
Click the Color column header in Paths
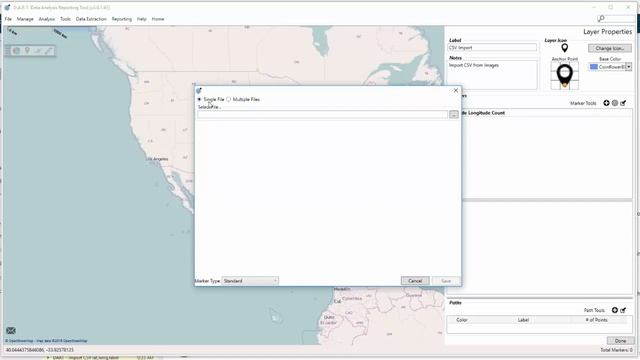[x=462, y=320]
